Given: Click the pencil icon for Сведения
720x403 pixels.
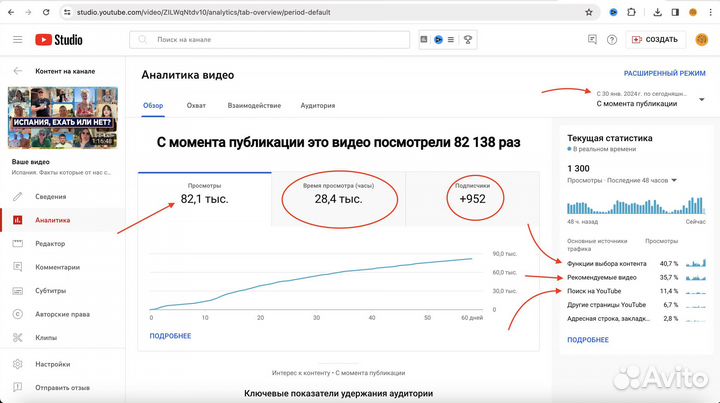Looking at the screenshot, I should (17, 196).
